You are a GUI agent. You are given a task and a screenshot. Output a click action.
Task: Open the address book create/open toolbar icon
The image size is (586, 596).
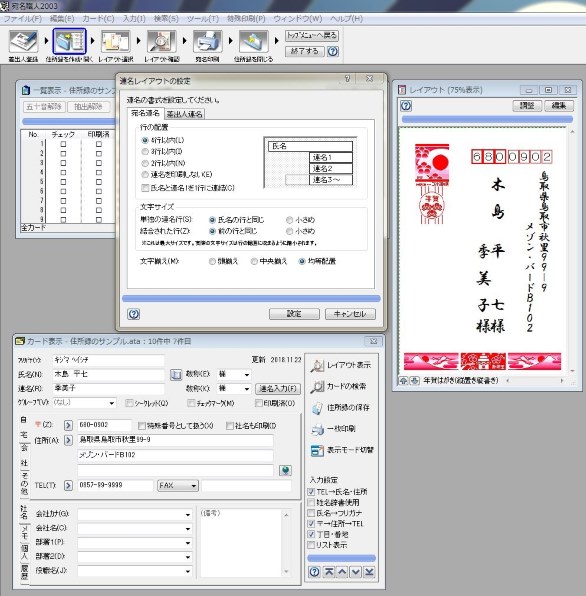coord(70,41)
